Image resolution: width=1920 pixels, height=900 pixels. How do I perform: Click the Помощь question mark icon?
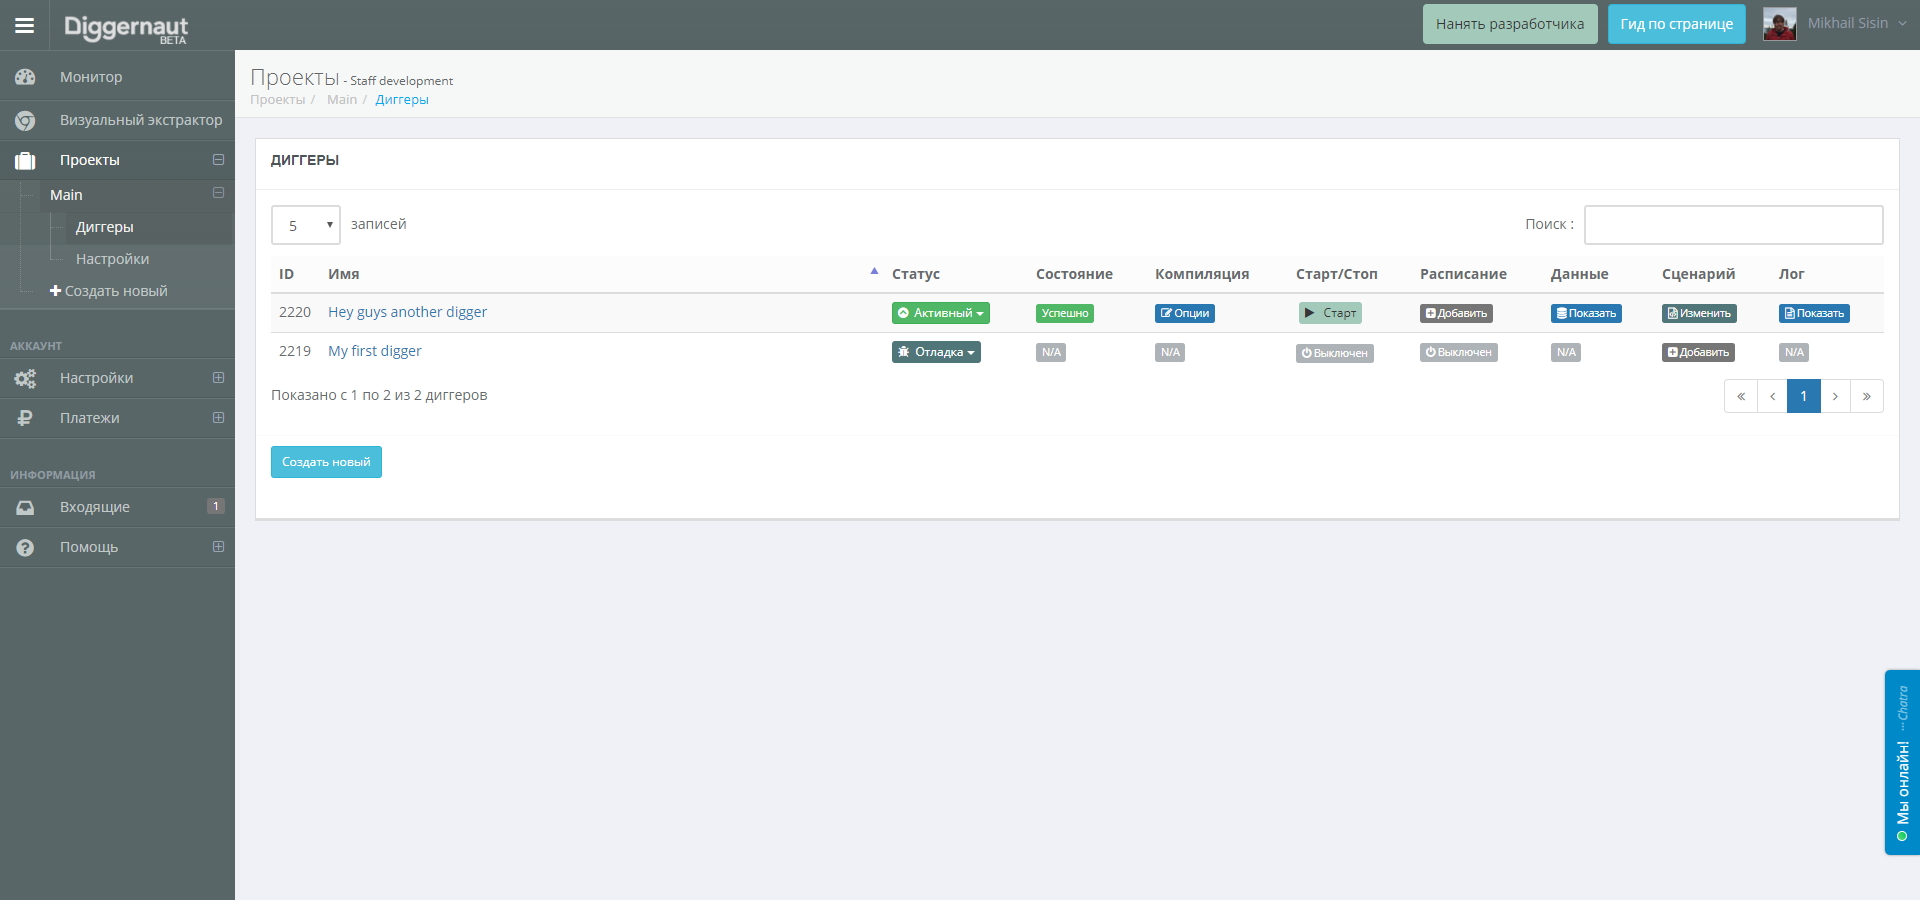tap(25, 547)
